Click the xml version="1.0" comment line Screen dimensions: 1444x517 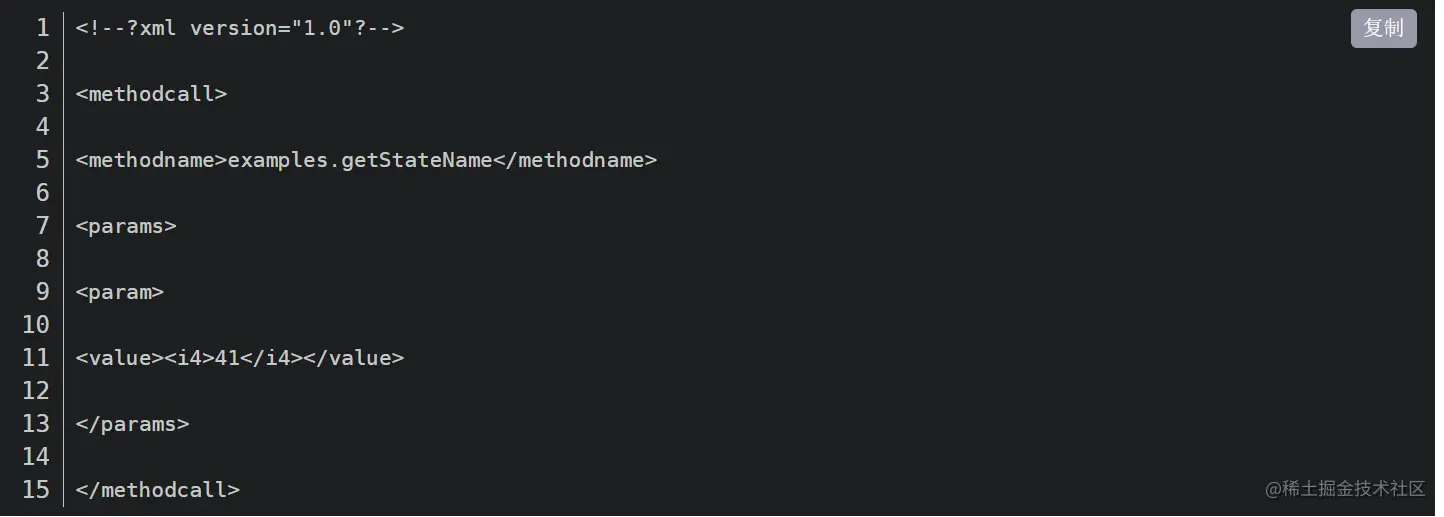pyautogui.click(x=240, y=28)
